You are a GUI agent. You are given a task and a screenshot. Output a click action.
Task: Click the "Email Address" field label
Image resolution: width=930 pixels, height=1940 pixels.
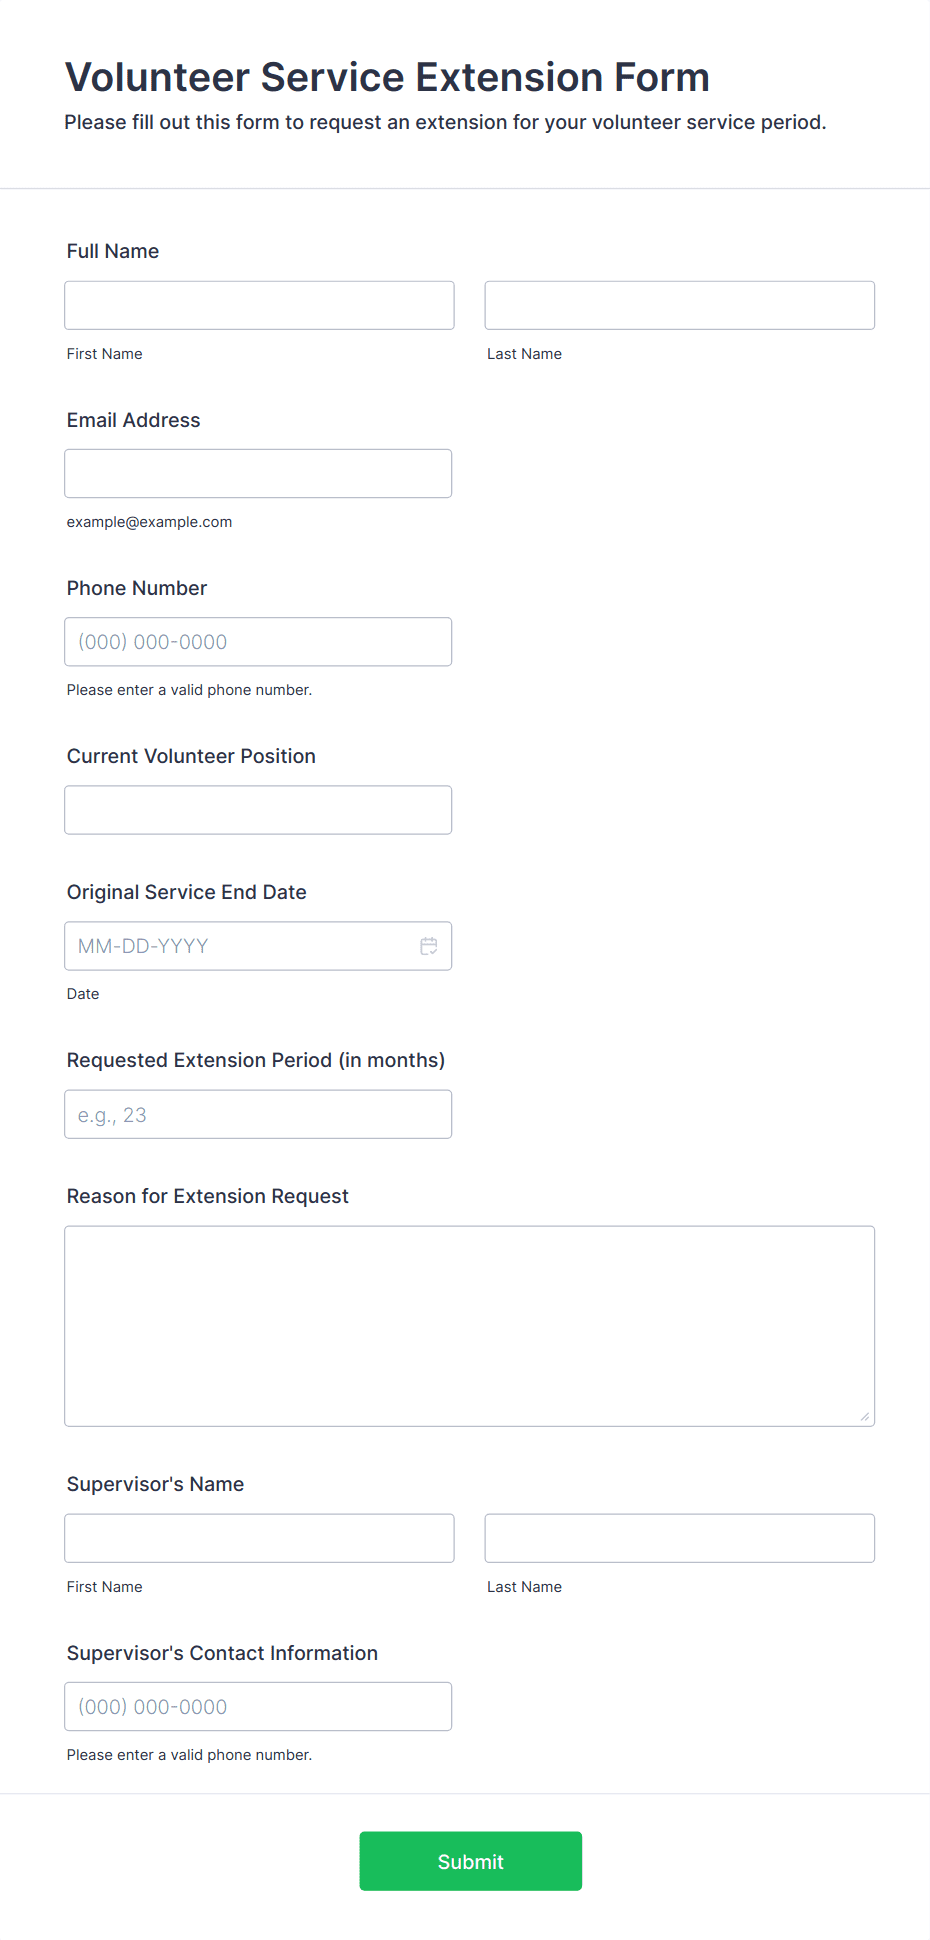tap(134, 420)
